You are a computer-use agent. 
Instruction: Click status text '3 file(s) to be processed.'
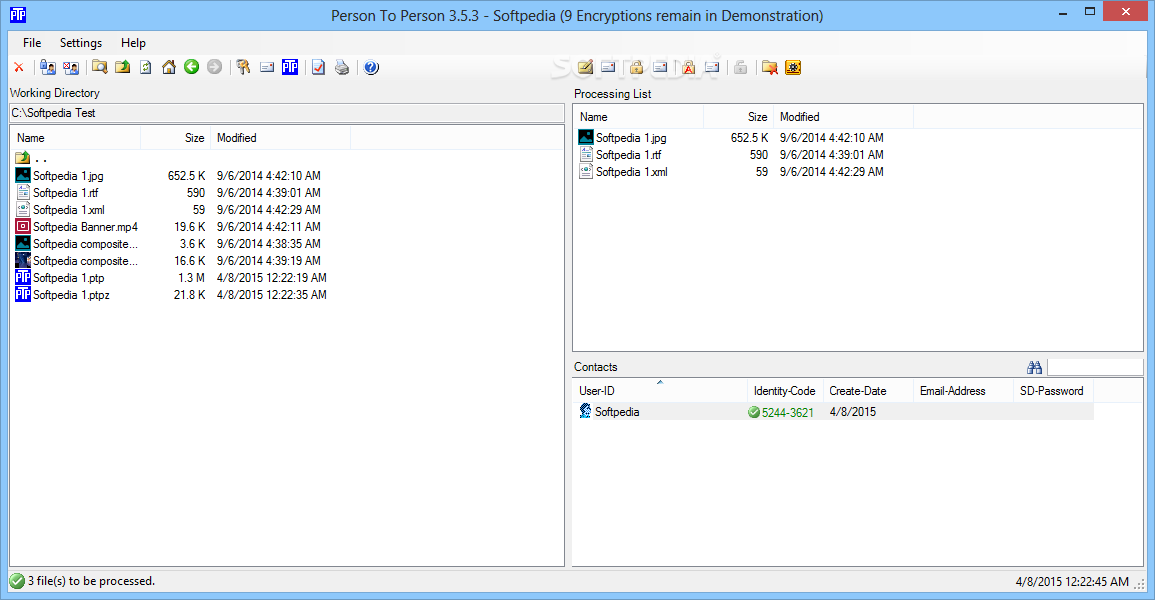point(91,581)
